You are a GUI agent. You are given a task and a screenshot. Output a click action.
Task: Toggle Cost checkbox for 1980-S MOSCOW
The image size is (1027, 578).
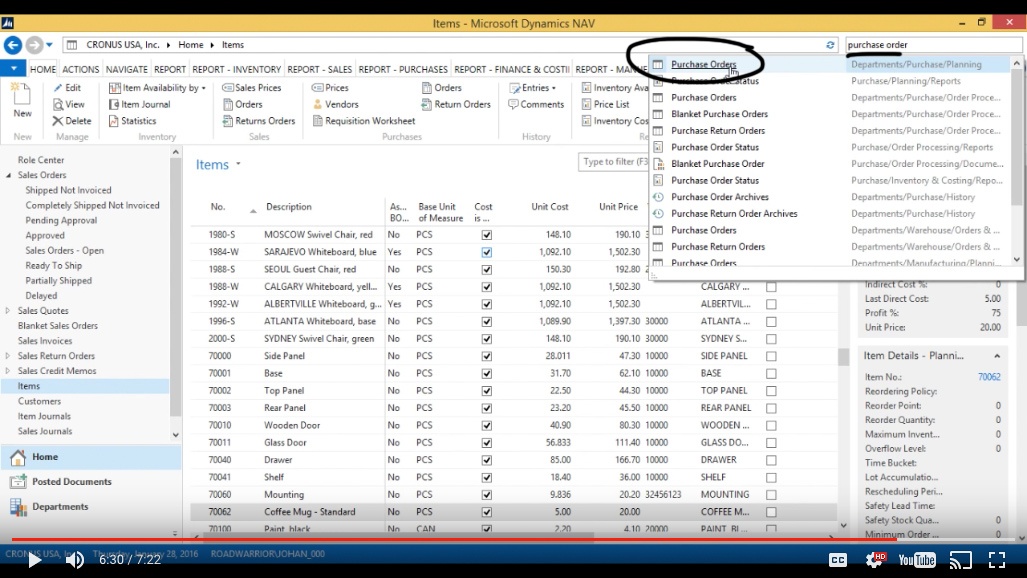[x=487, y=235]
